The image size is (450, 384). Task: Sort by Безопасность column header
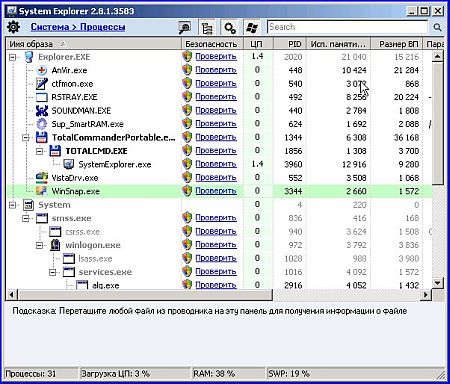[212, 44]
